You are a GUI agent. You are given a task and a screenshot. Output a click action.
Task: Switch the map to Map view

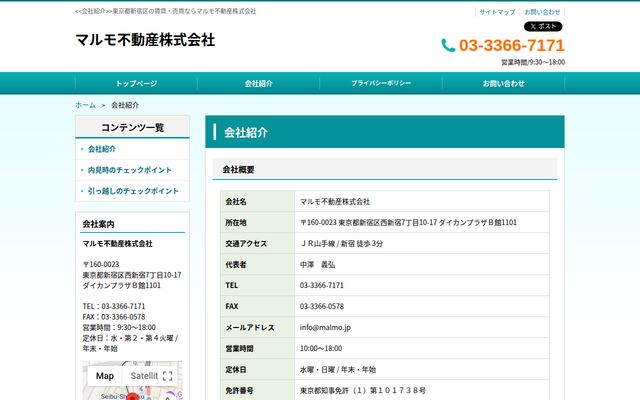(104, 376)
